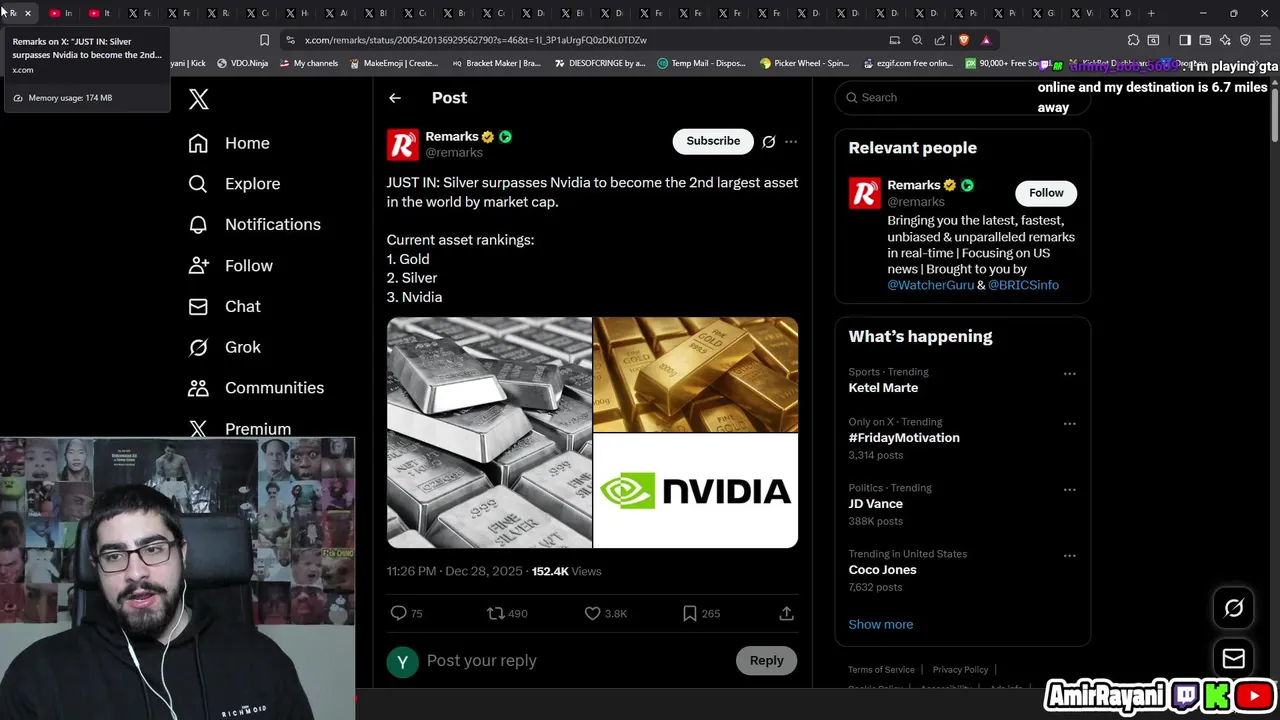Open the Remarks profile avatar on the post

(403, 145)
